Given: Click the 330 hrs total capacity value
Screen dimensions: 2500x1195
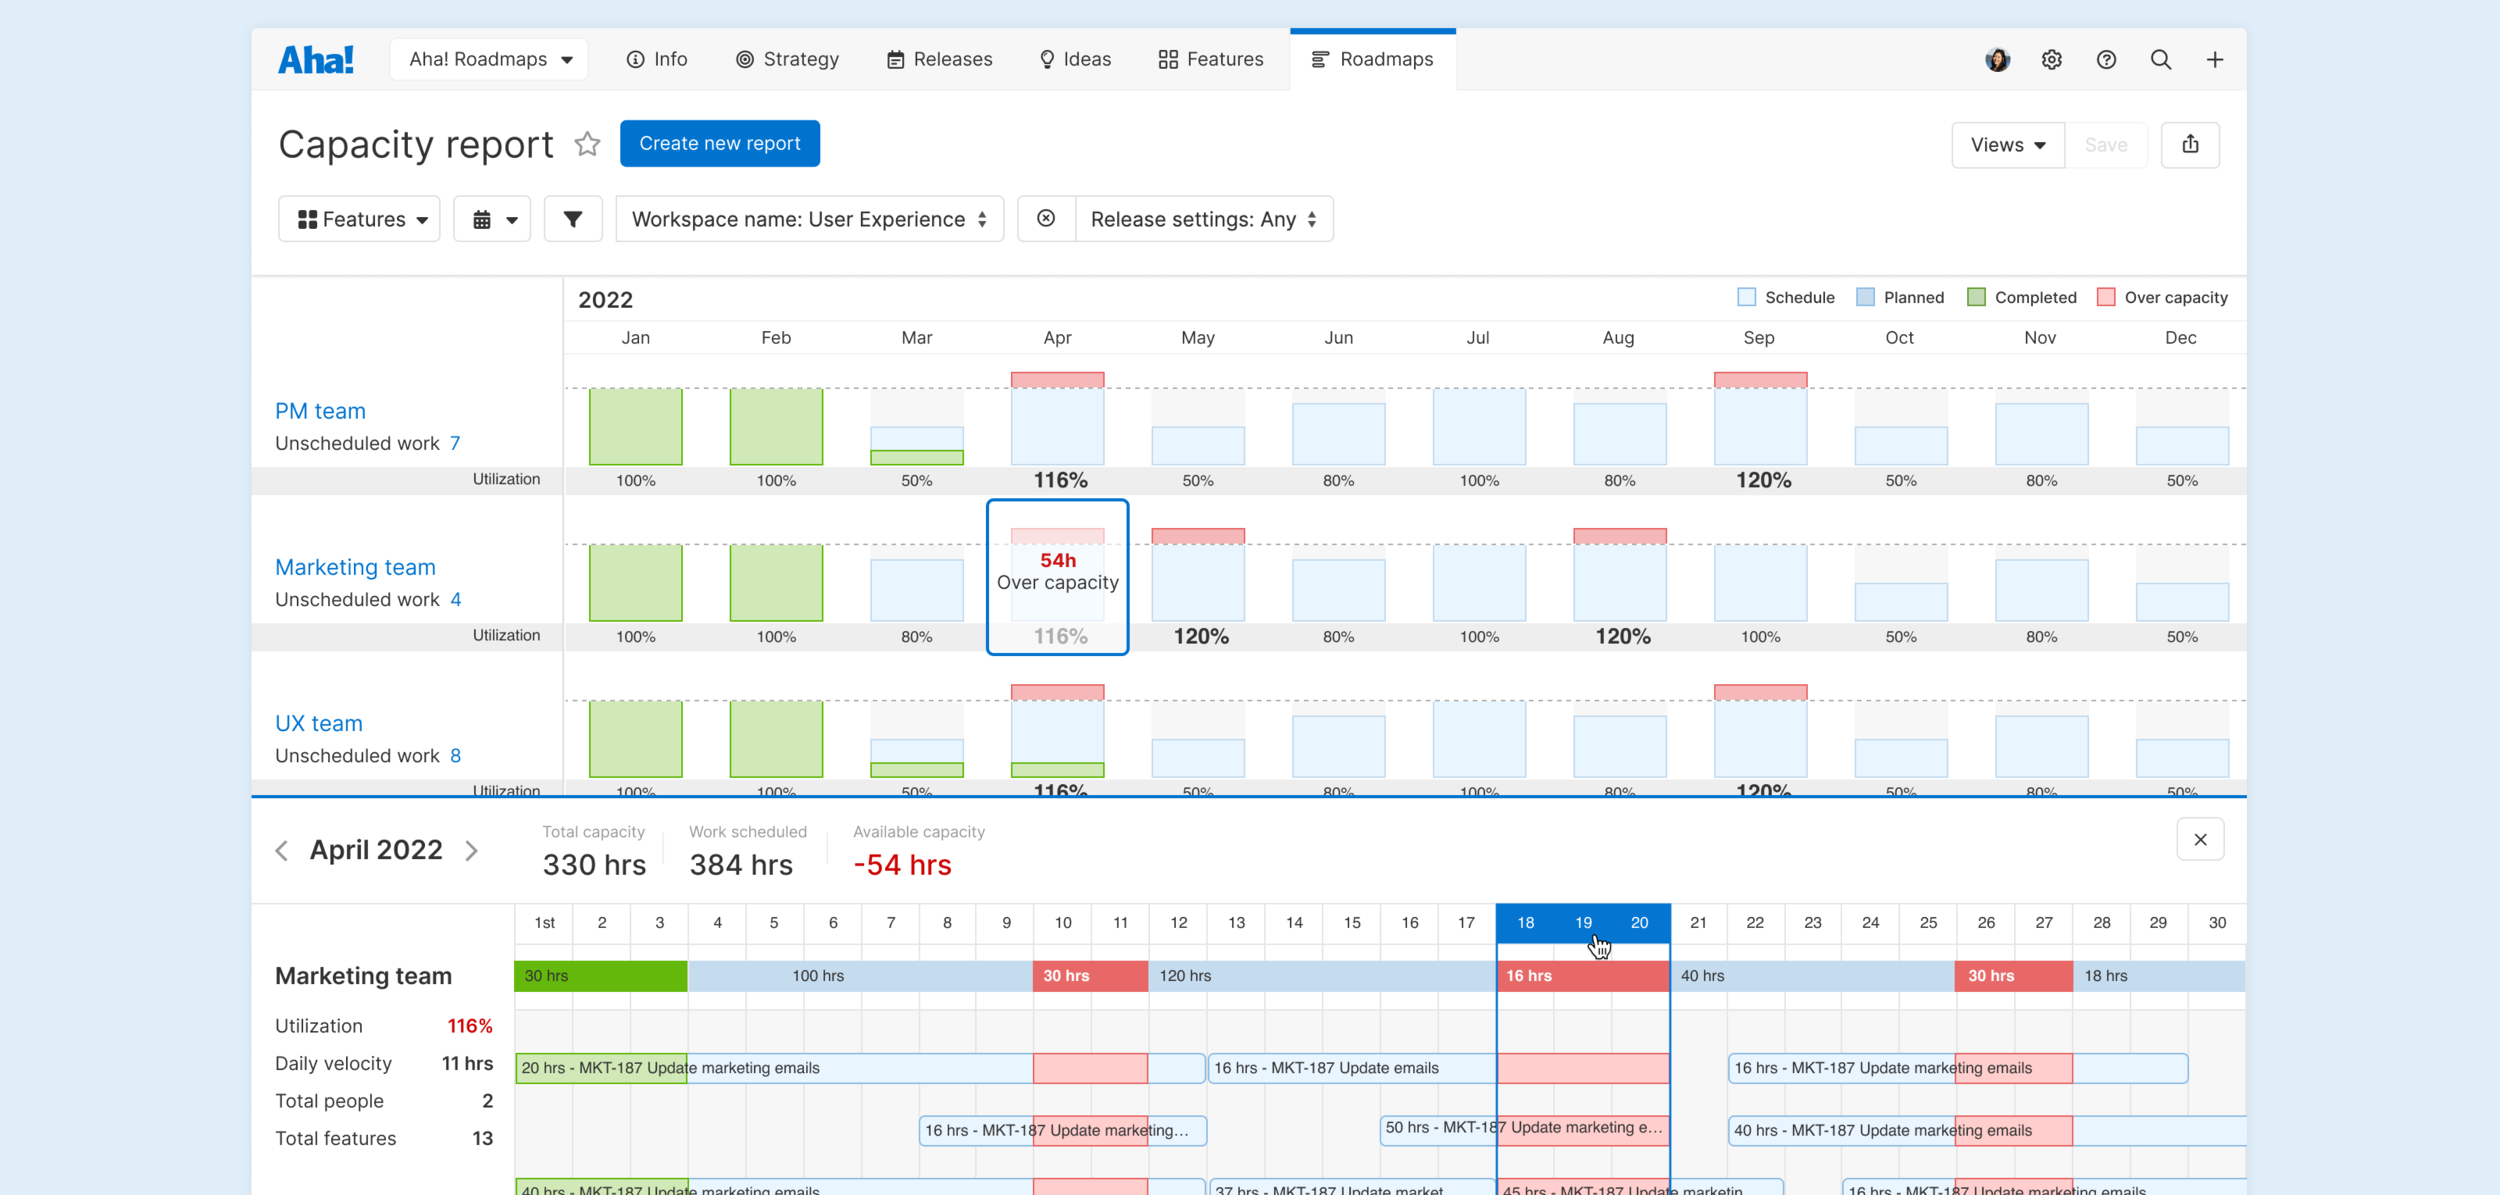Looking at the screenshot, I should tap(594, 865).
